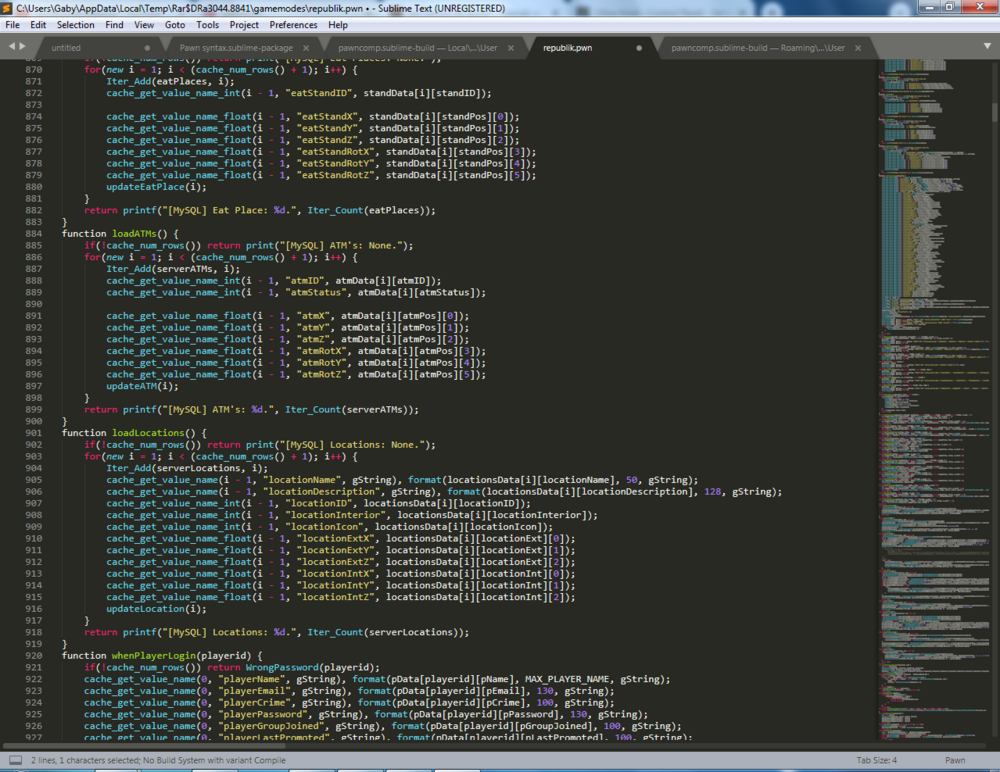
Task: Open the Edit menu
Action: [38, 25]
